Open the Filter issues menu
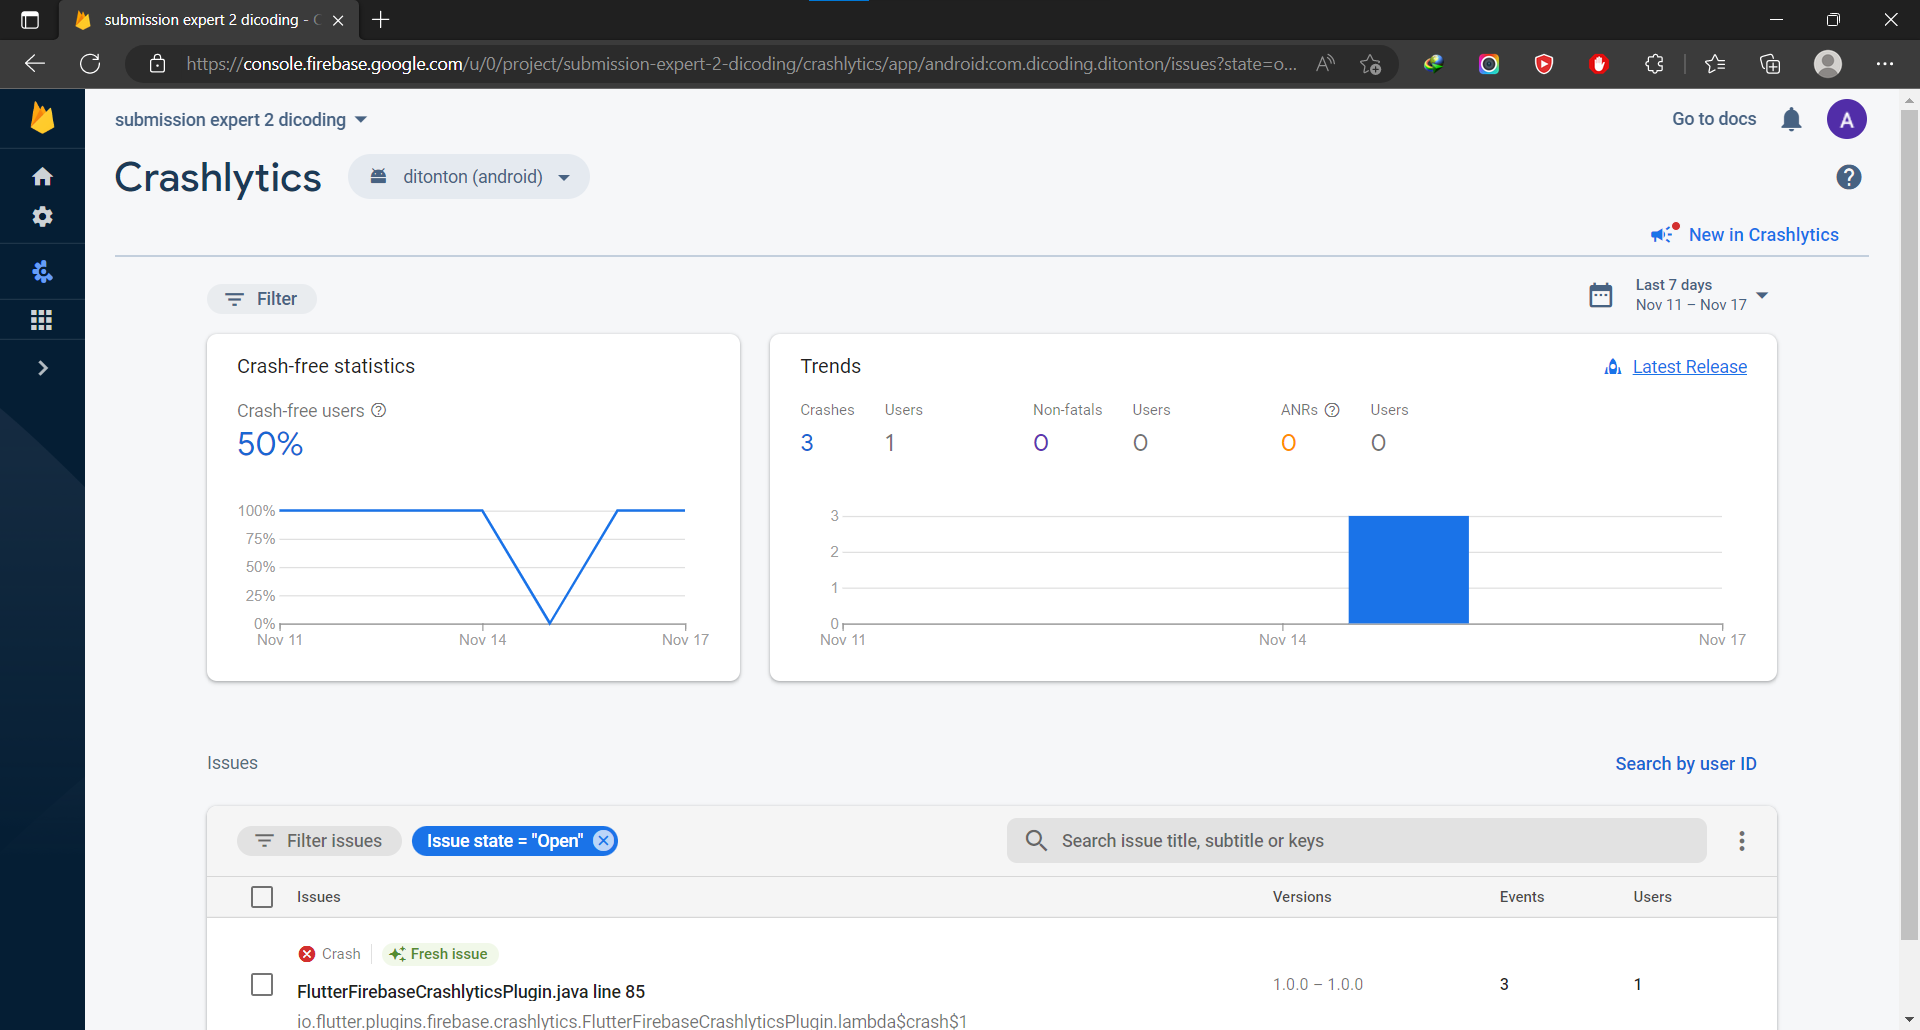The width and height of the screenshot is (1920, 1030). (318, 840)
